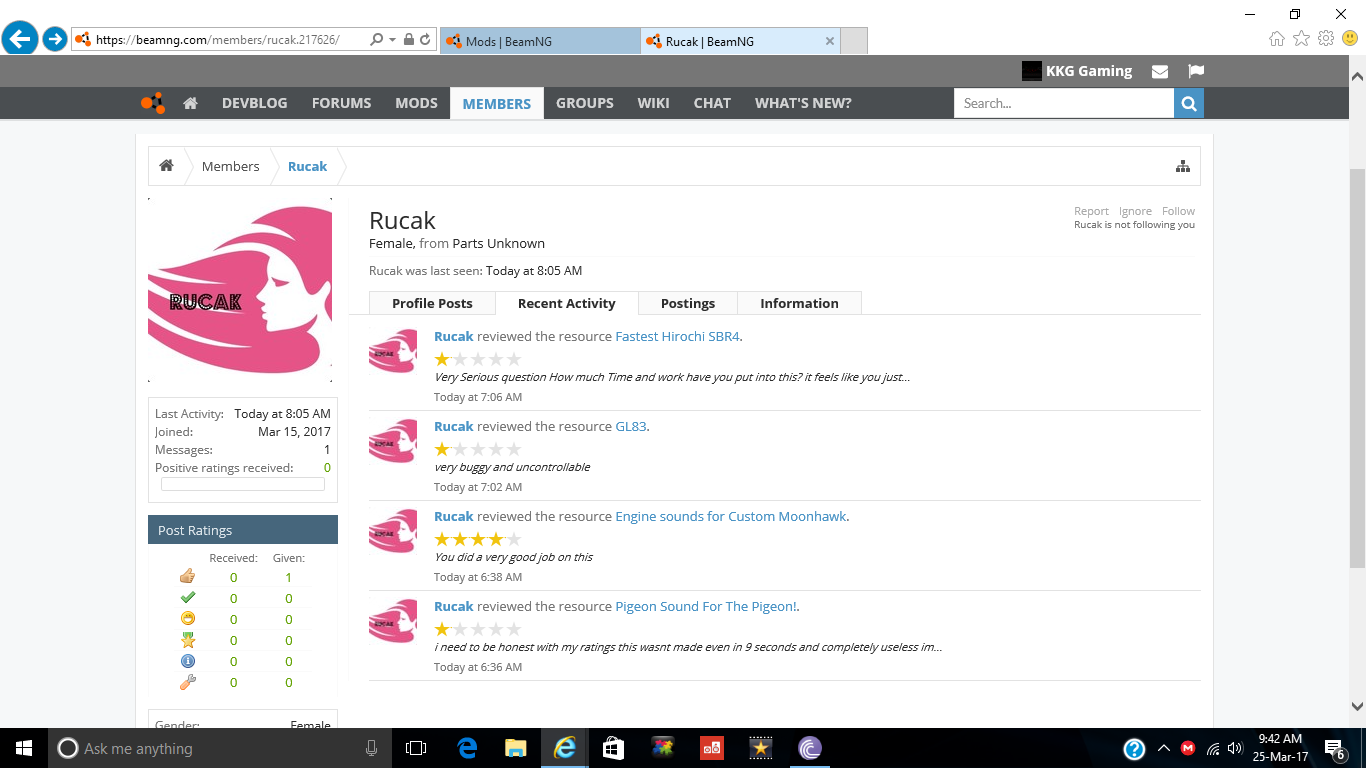Click the breadcrumb home icon

167,166
